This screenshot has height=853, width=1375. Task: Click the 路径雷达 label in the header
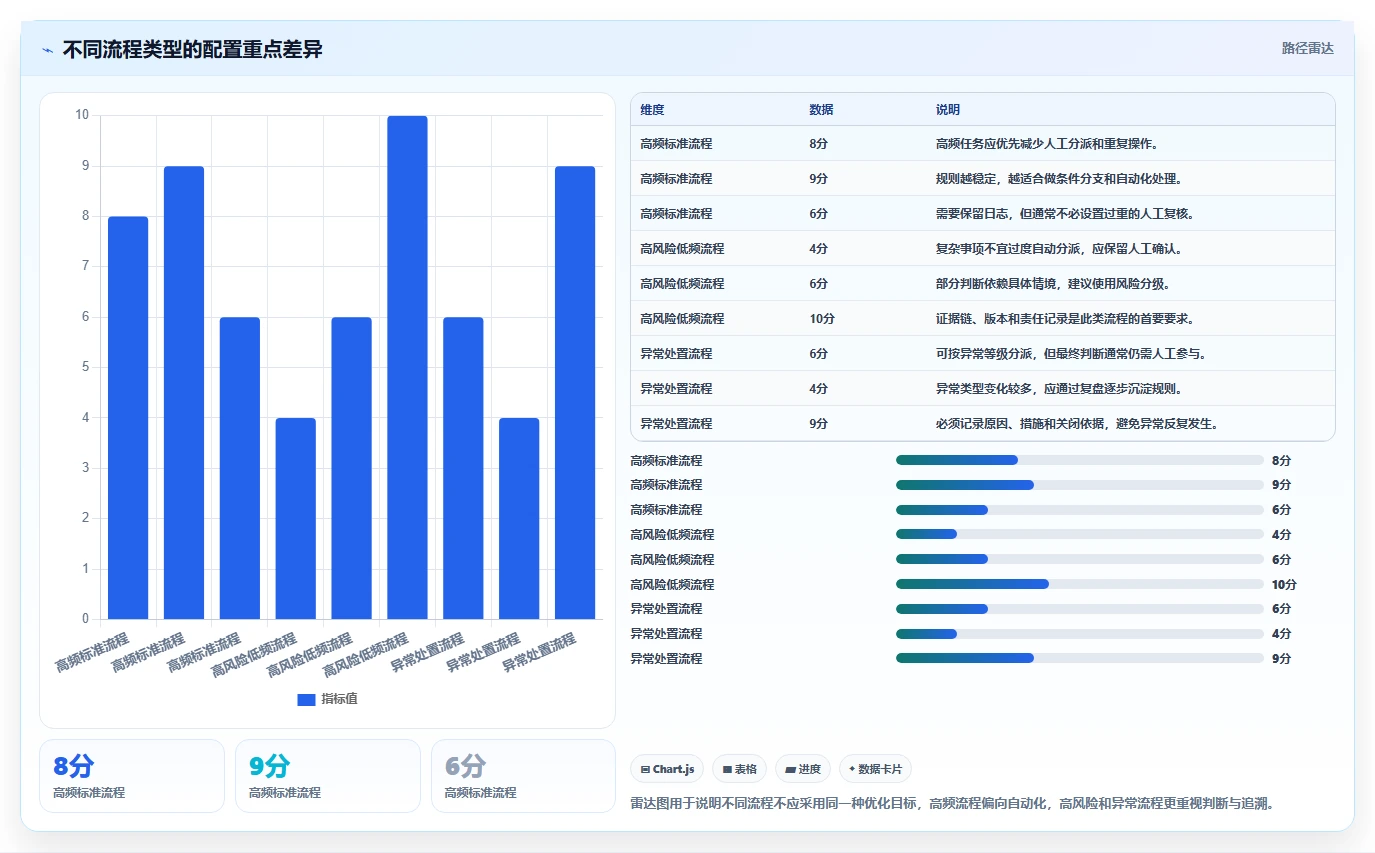coord(1307,48)
